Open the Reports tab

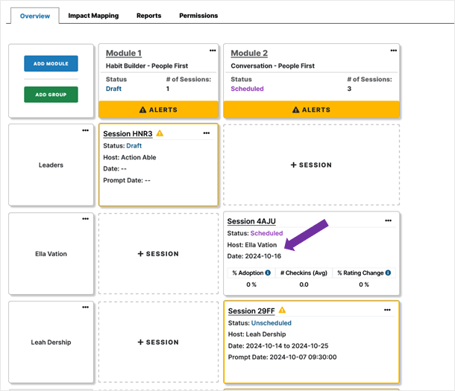pyautogui.click(x=149, y=16)
